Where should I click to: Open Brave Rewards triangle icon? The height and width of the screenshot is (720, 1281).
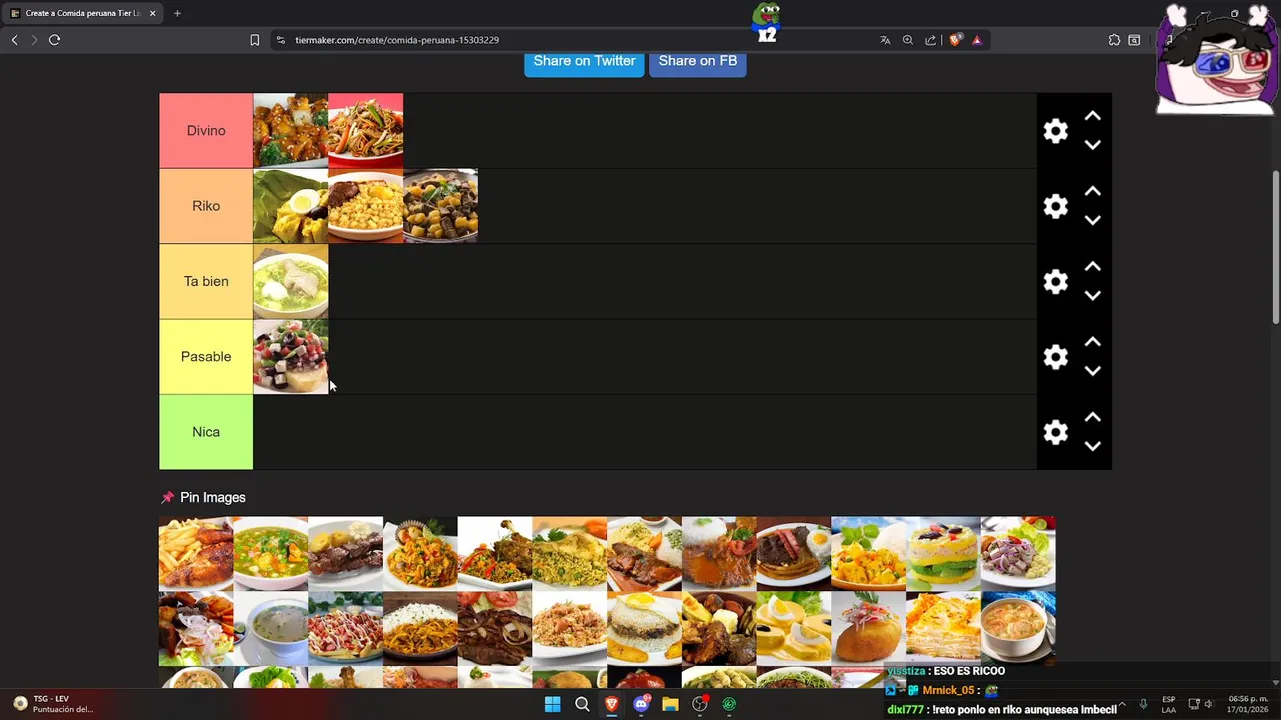(x=977, y=40)
